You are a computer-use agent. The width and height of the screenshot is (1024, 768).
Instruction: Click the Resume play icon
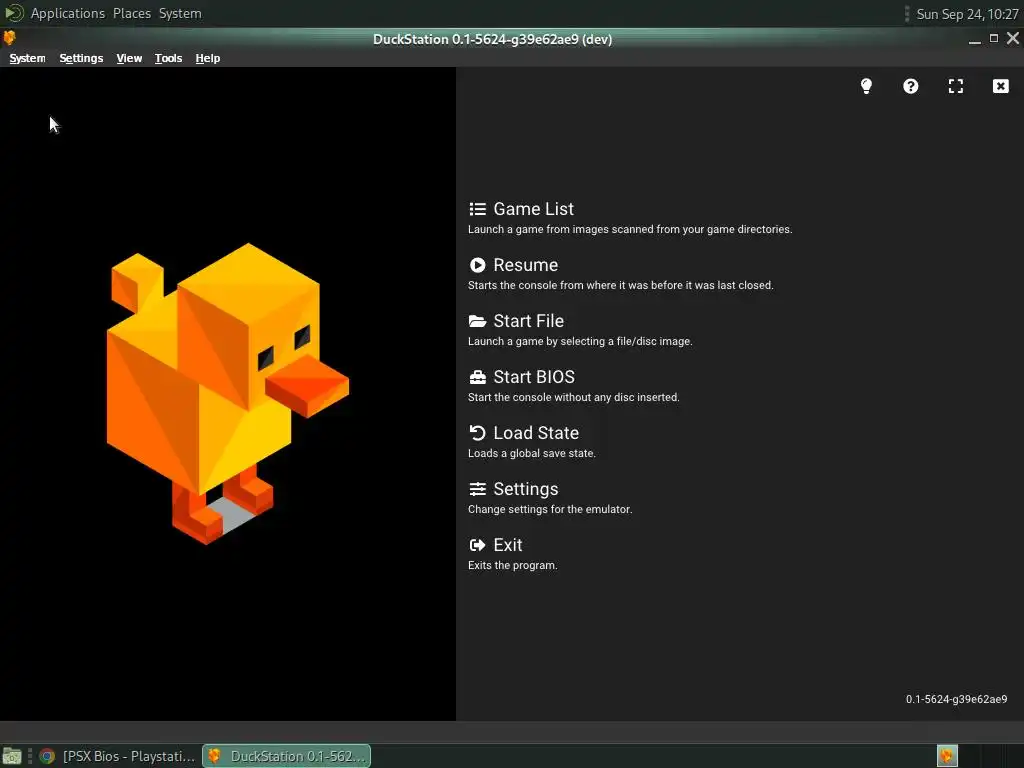tap(477, 265)
